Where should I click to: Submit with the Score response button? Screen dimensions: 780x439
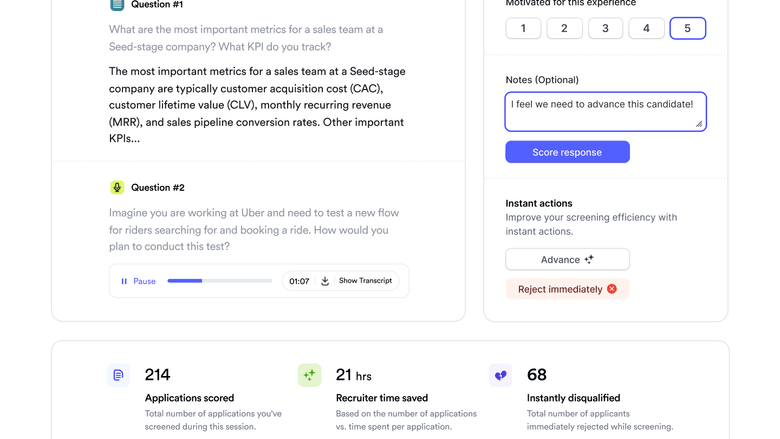point(567,152)
